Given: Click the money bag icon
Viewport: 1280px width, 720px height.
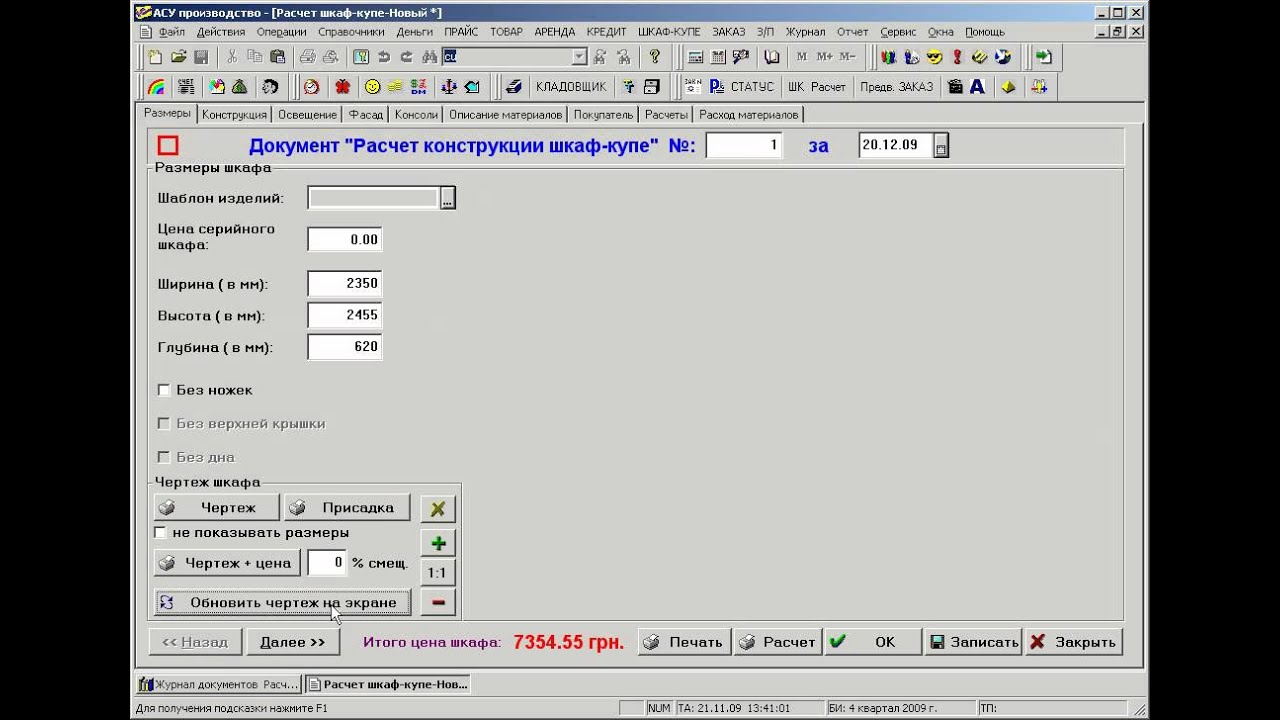Looking at the screenshot, I should [240, 87].
